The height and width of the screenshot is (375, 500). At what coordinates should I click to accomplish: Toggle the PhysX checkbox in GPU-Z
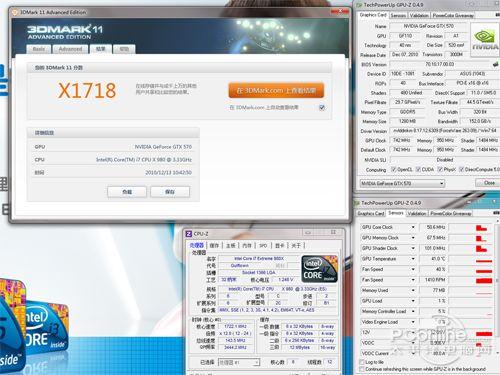coord(440,169)
